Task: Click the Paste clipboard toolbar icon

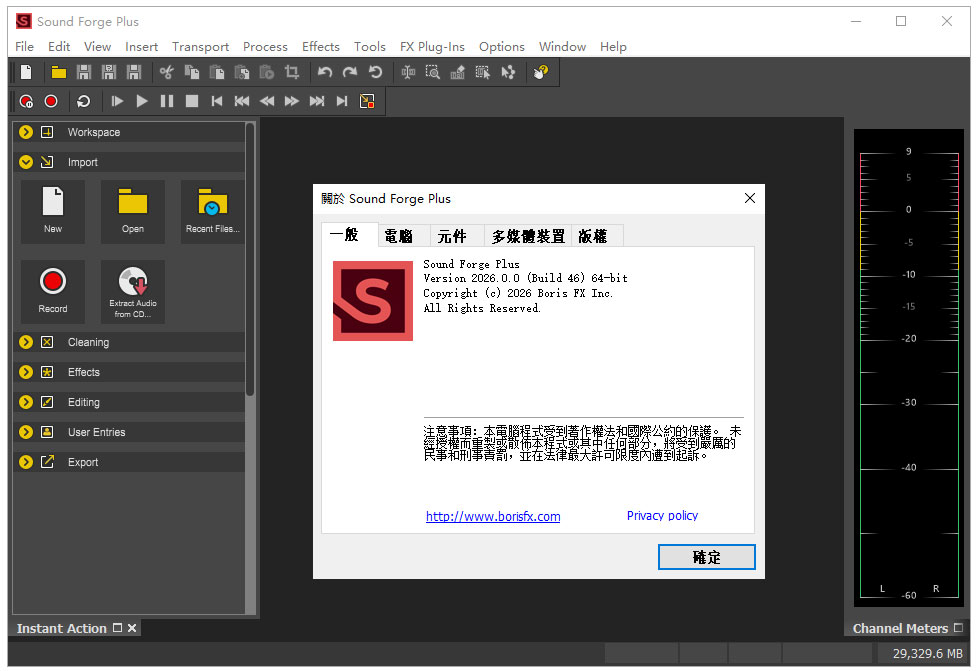Action: point(217,72)
